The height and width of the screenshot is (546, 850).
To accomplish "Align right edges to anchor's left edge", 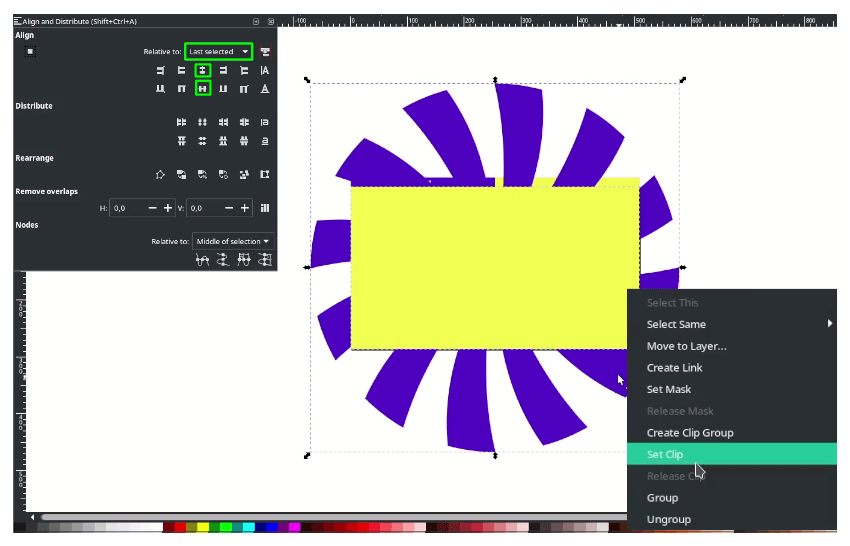I will coord(160,70).
